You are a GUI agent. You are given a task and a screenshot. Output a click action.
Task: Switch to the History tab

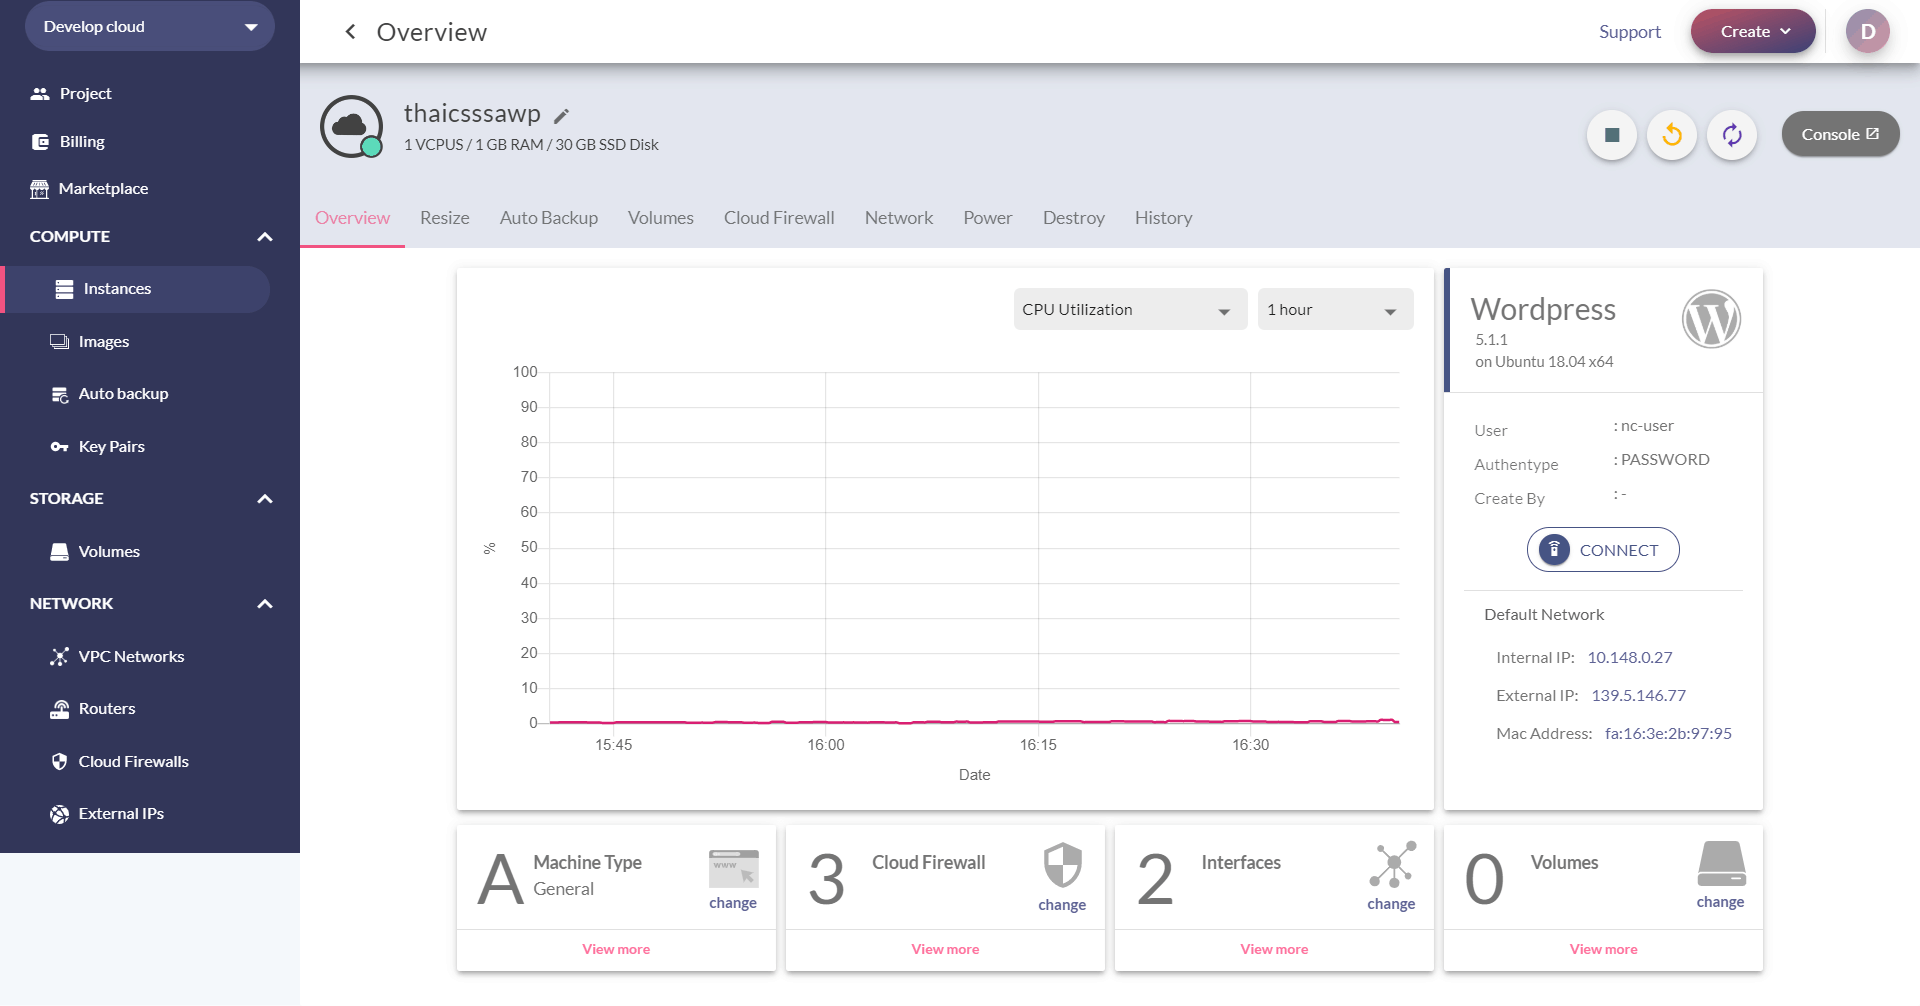coord(1164,218)
